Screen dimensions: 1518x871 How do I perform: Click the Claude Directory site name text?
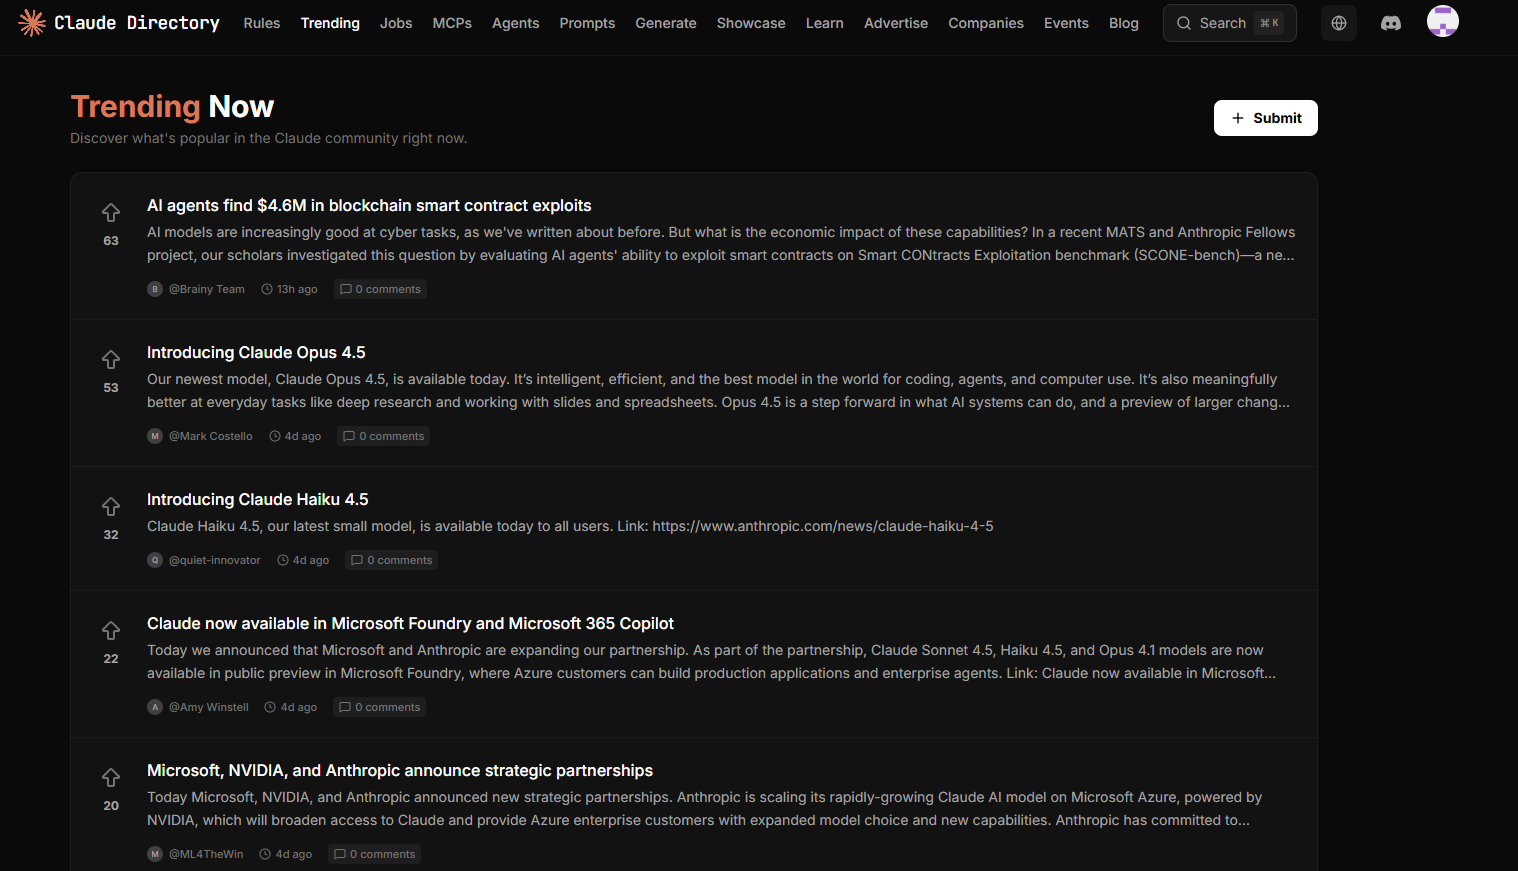point(137,22)
